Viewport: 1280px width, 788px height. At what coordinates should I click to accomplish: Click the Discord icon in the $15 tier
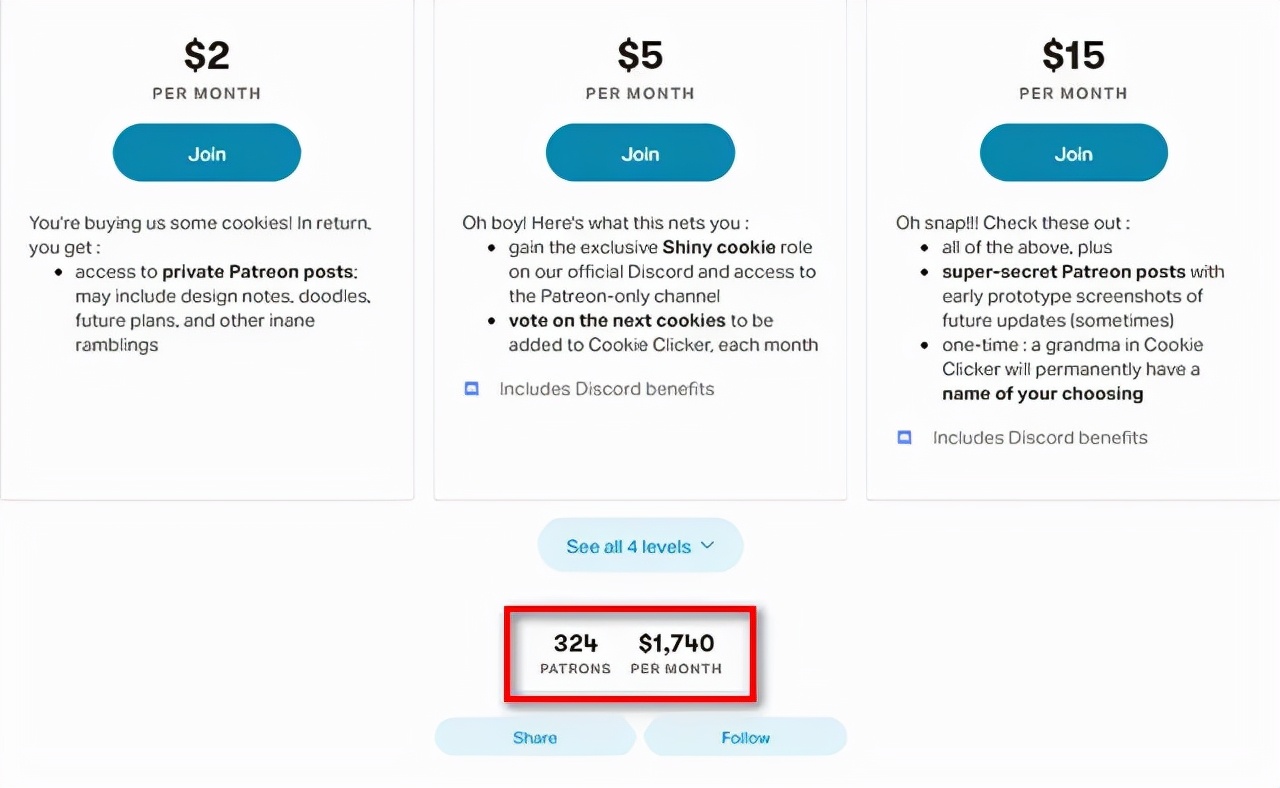[x=905, y=437]
